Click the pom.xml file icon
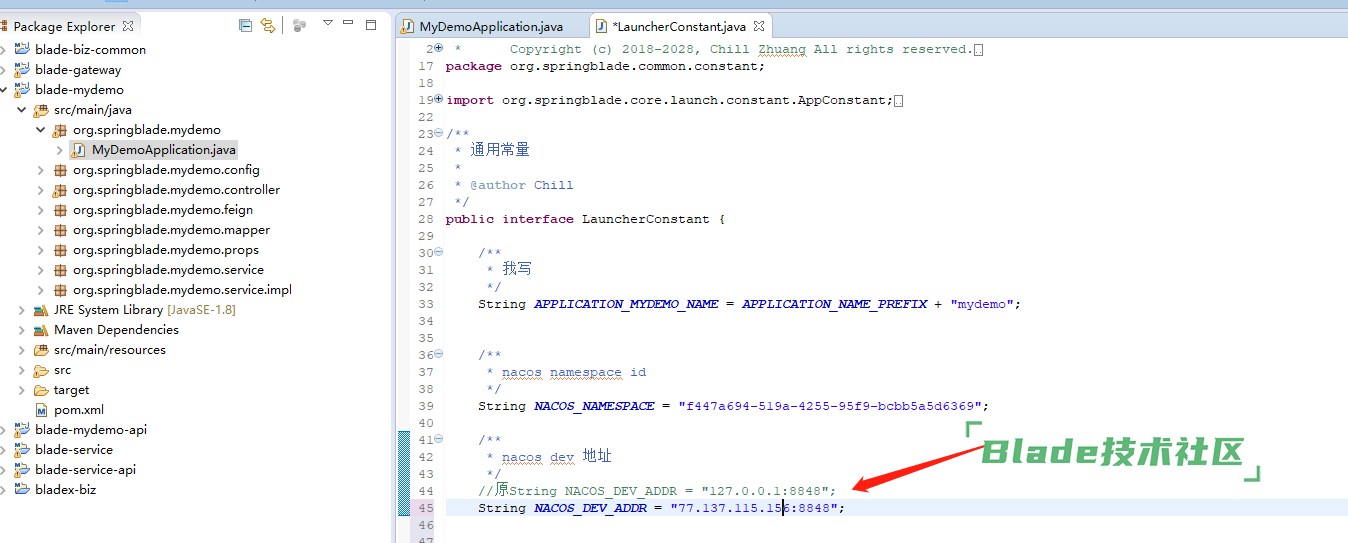Viewport: 1348px width, 543px height. coord(41,409)
